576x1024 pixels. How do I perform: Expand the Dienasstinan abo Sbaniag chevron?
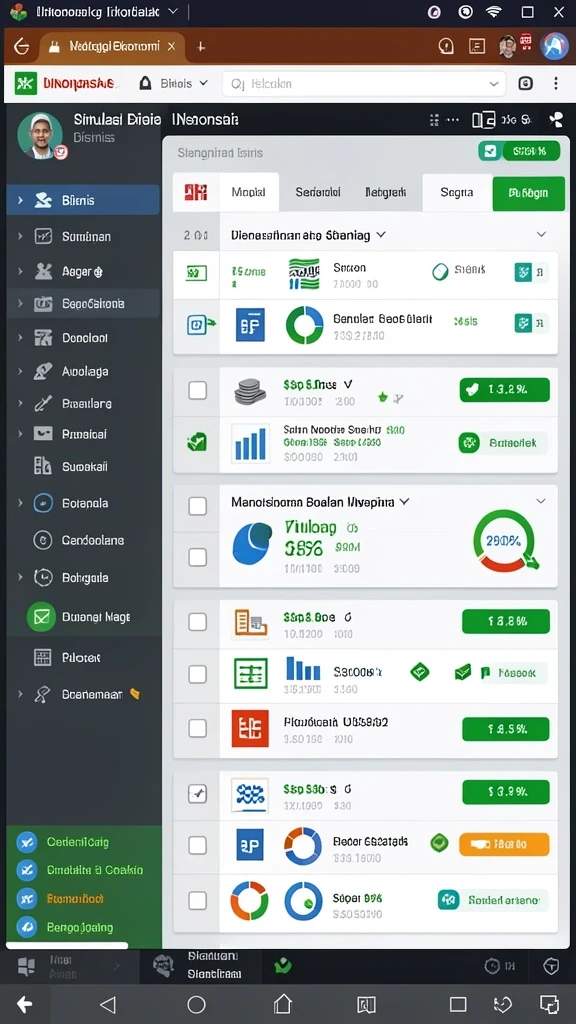381,234
